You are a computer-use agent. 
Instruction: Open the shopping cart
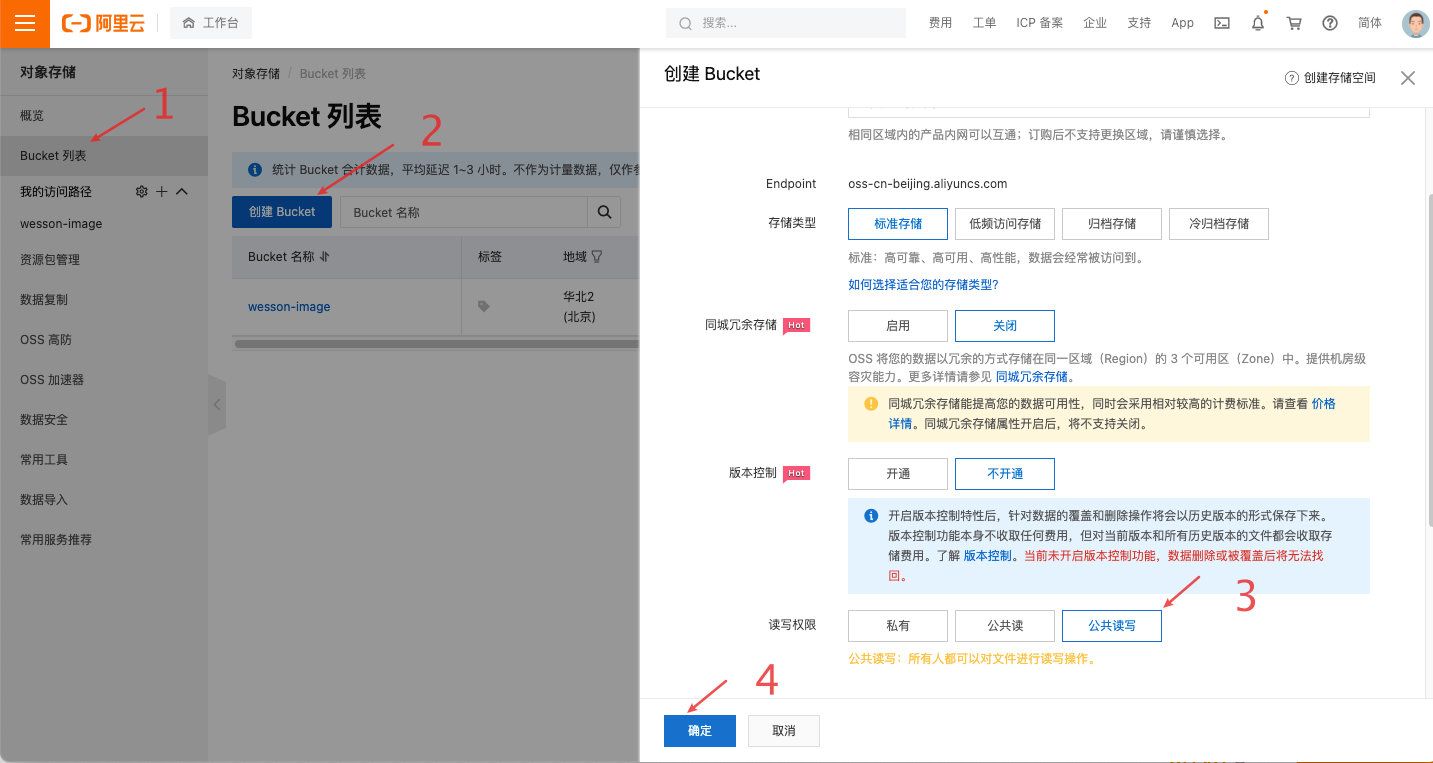(1293, 22)
